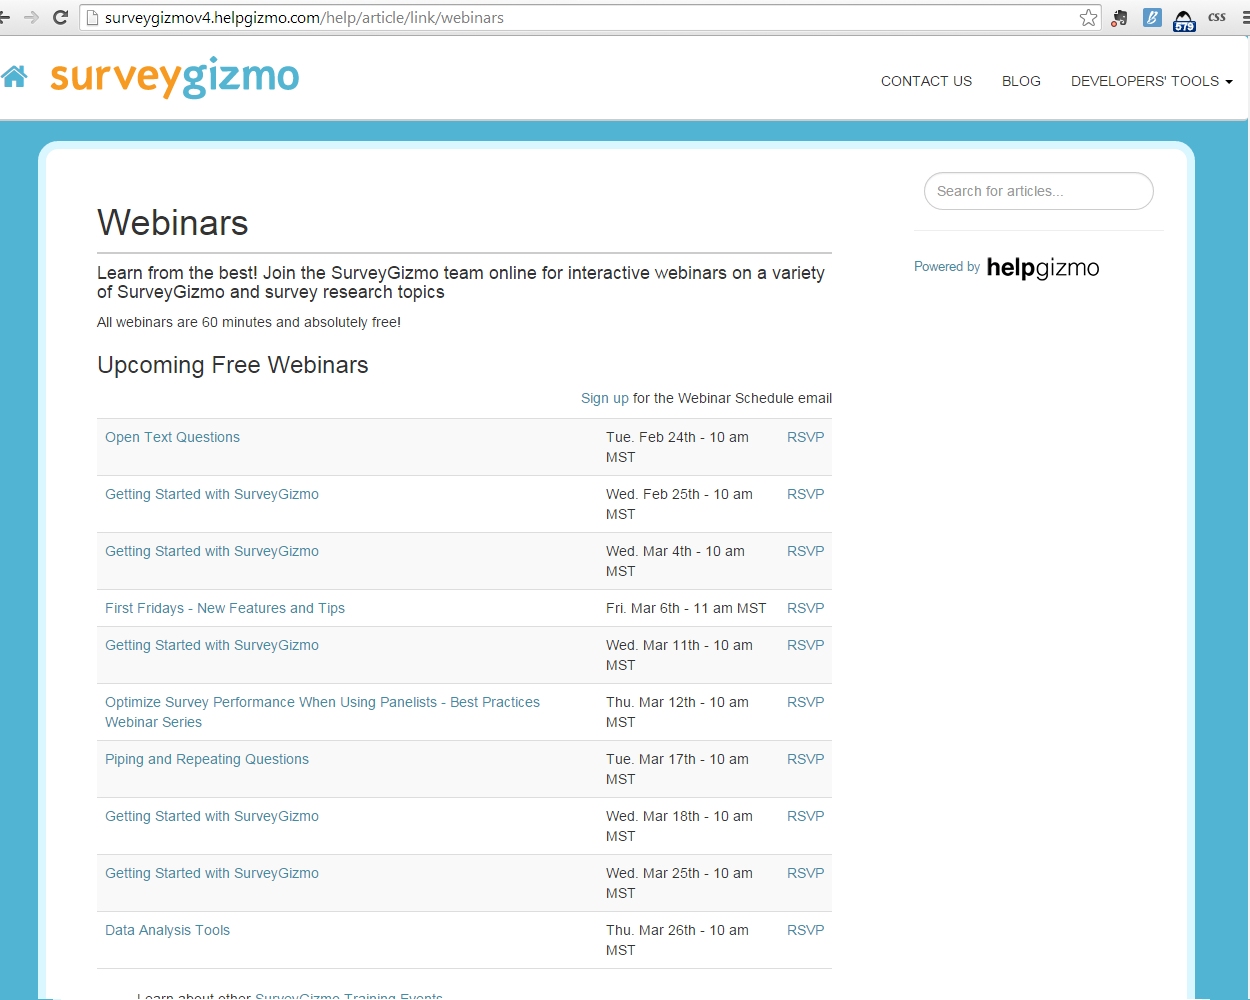The image size is (1250, 1000).
Task: Open Optimize Survey Performance webinar link
Action: point(322,712)
